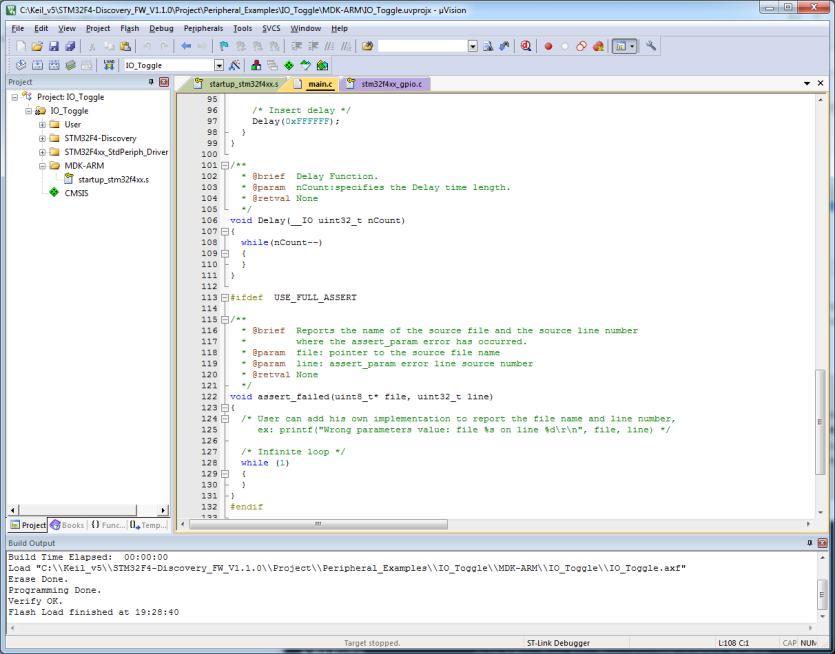Select the CMSIS component in the project tree

click(x=76, y=193)
